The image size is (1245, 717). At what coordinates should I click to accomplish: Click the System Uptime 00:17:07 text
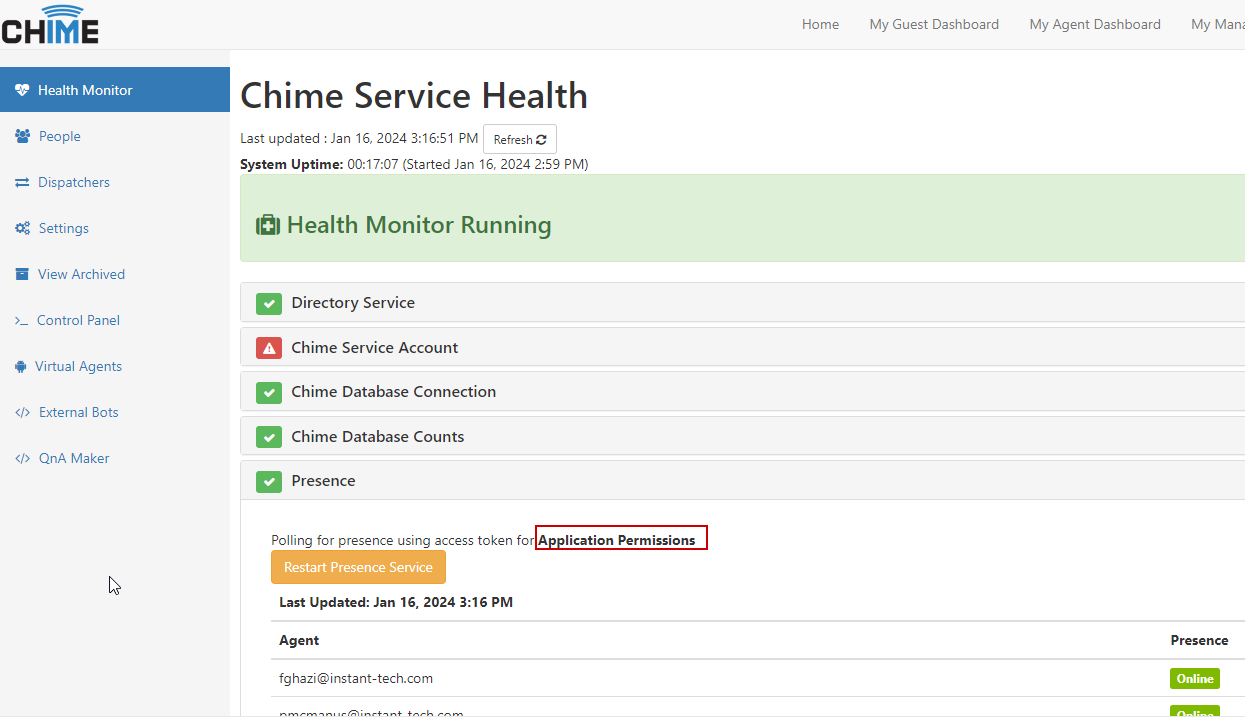point(414,164)
